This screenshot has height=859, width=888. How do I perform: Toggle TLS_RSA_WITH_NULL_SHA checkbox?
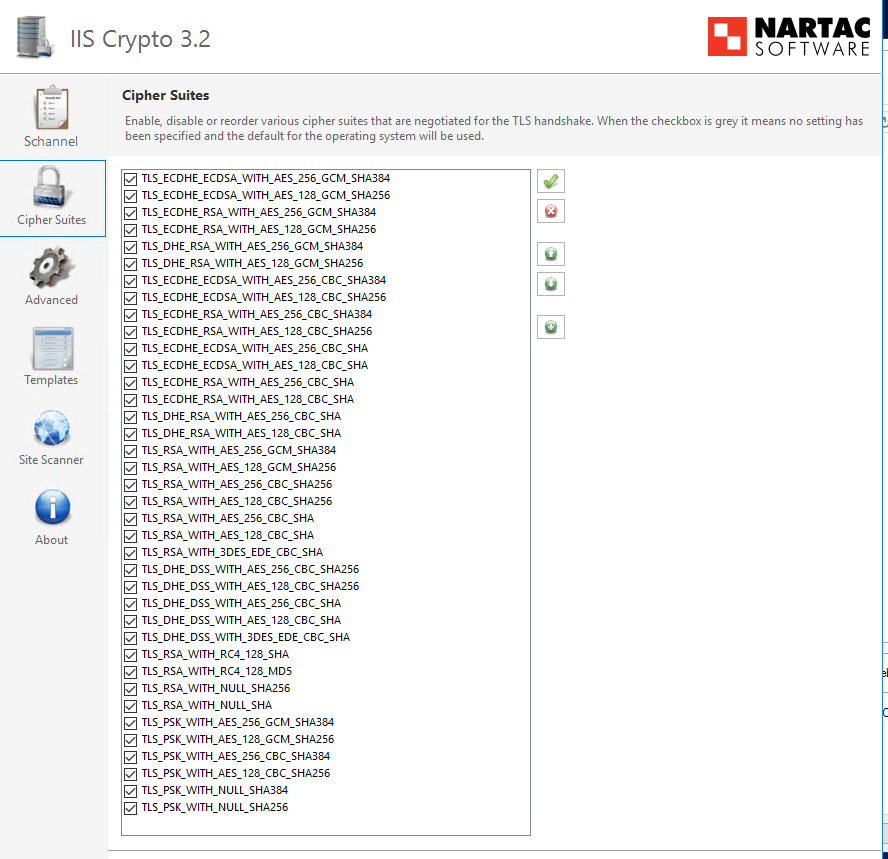tap(130, 705)
